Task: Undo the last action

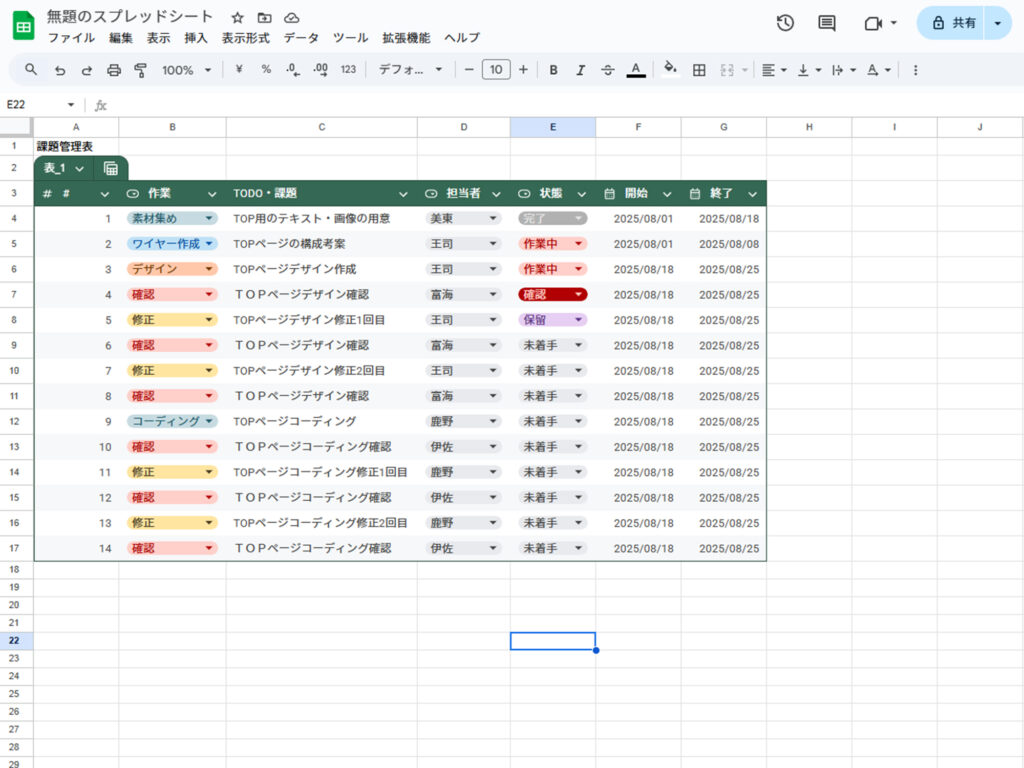Action: pos(60,70)
